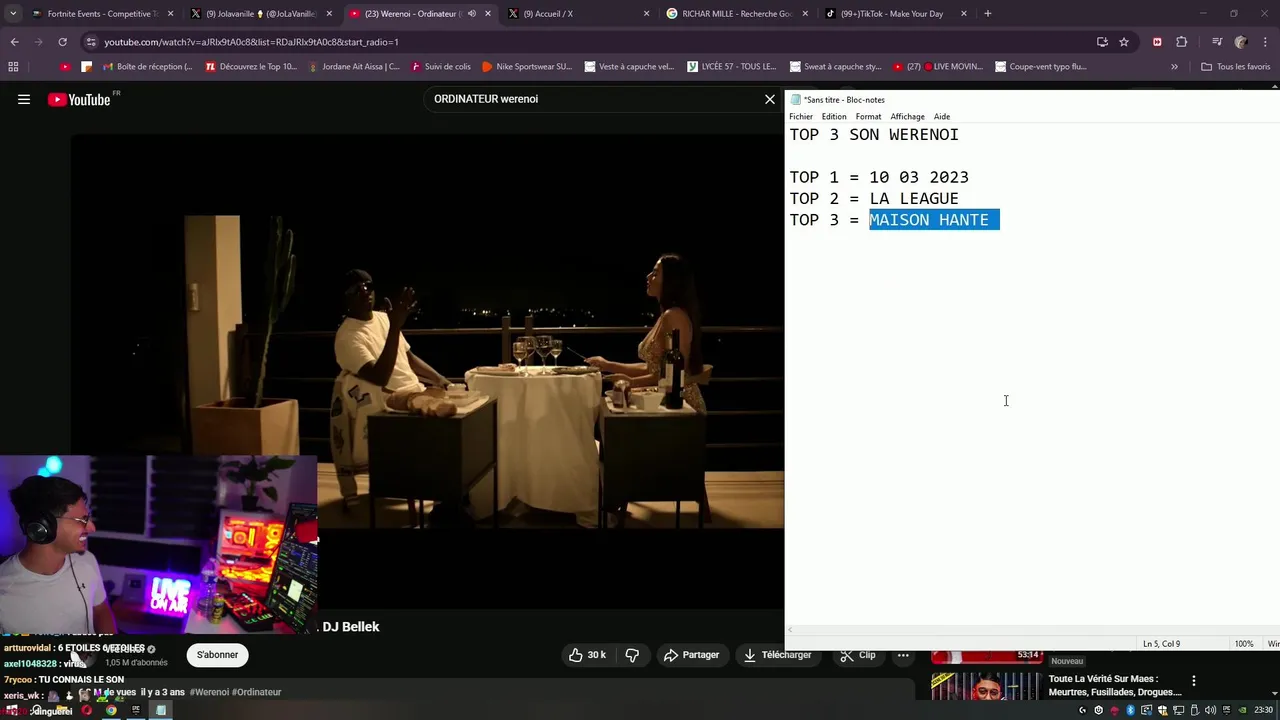
Task: Bookmark this page with star icon
Action: (x=1124, y=42)
